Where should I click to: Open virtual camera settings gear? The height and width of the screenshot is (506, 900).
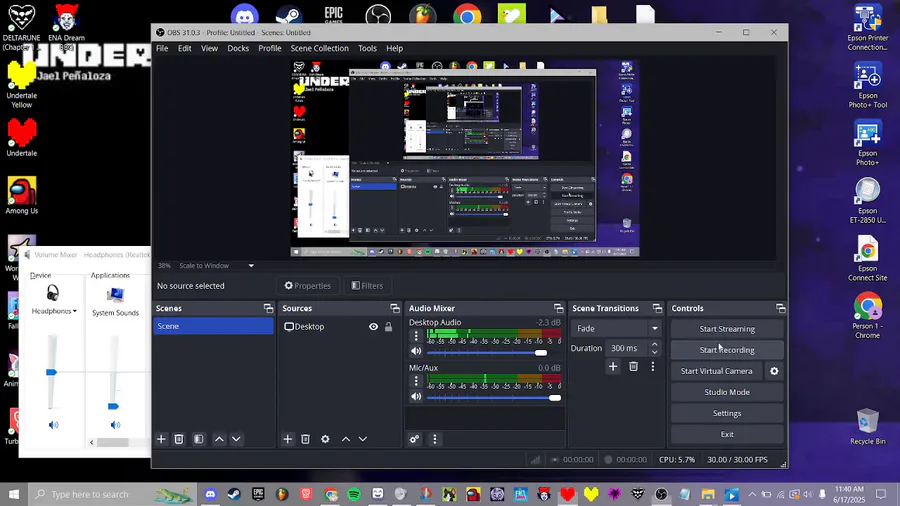pyautogui.click(x=774, y=371)
